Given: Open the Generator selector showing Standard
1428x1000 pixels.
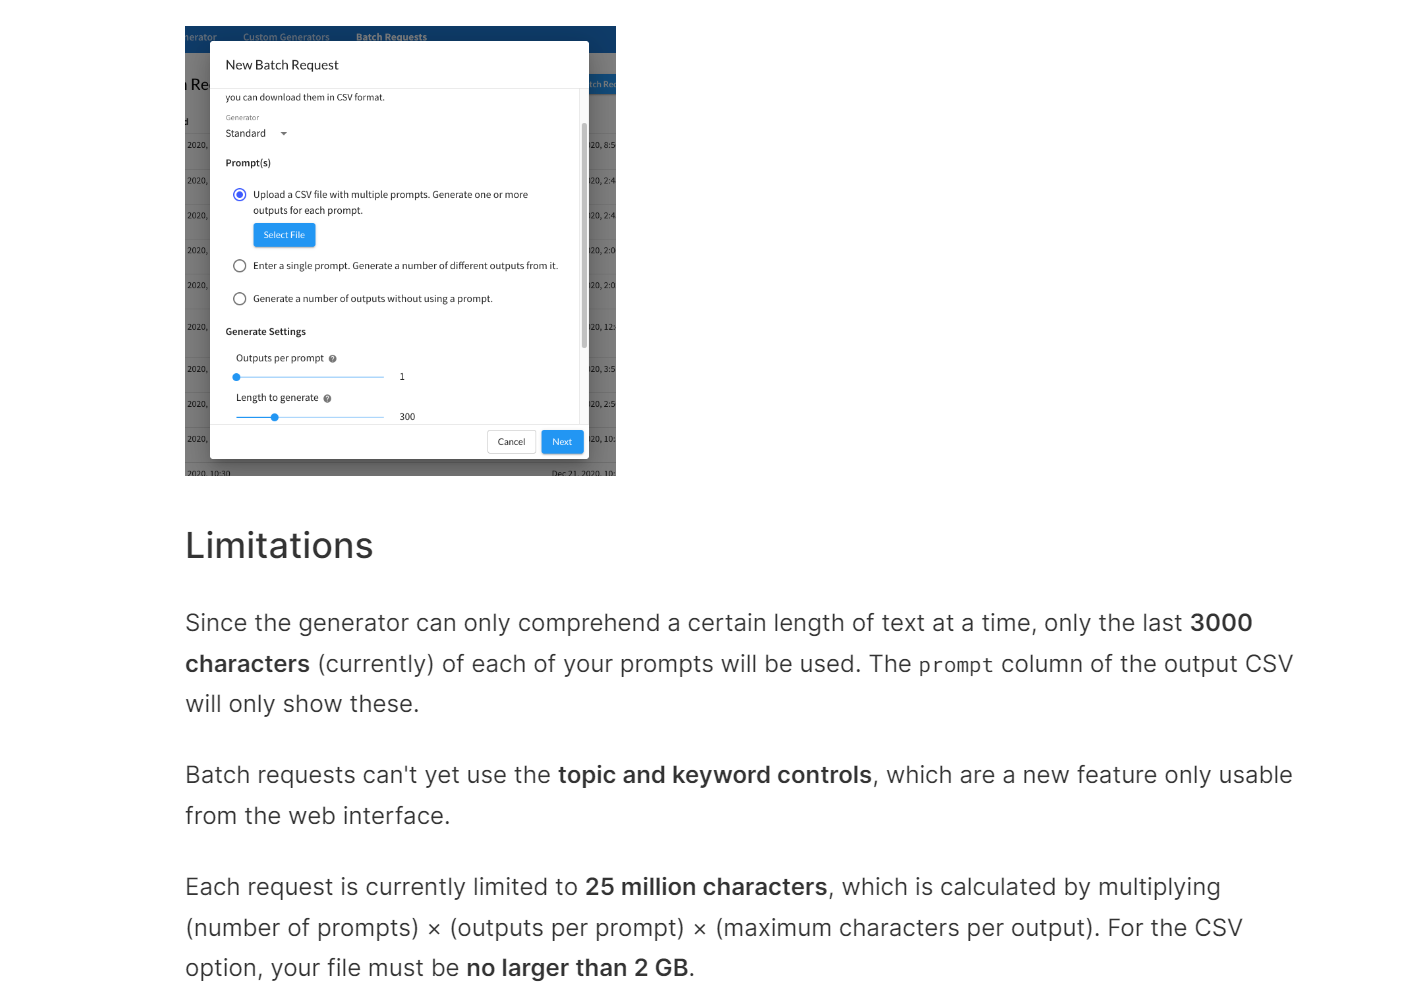Looking at the screenshot, I should [x=247, y=133].
